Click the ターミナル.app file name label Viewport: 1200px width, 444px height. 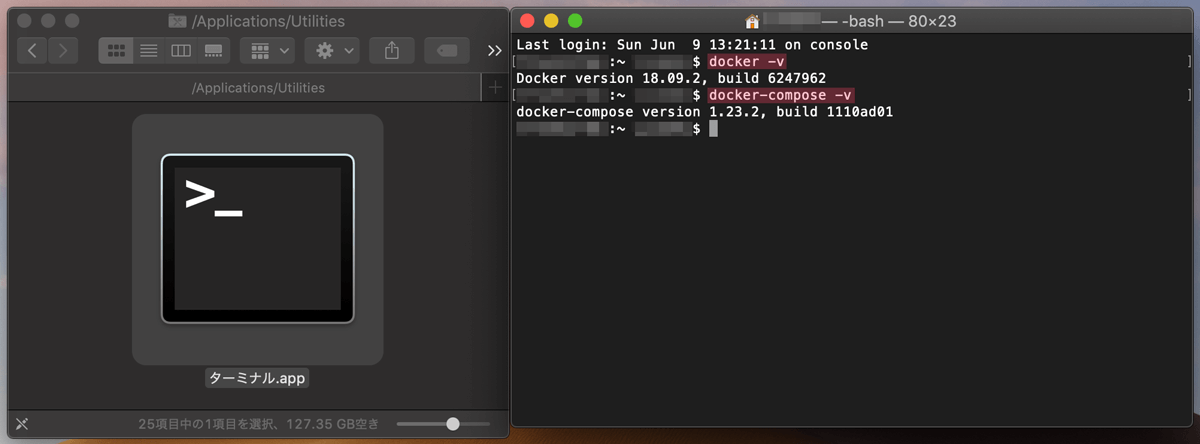pos(258,379)
